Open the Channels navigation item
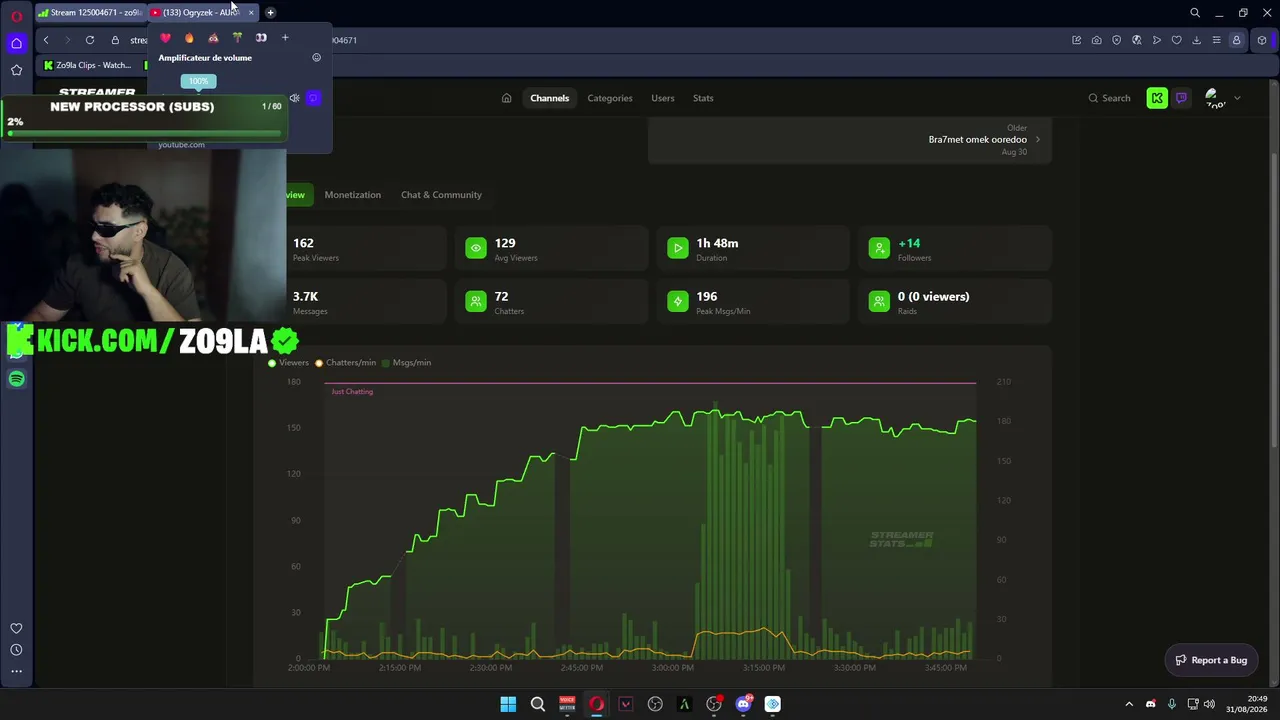 tap(549, 98)
